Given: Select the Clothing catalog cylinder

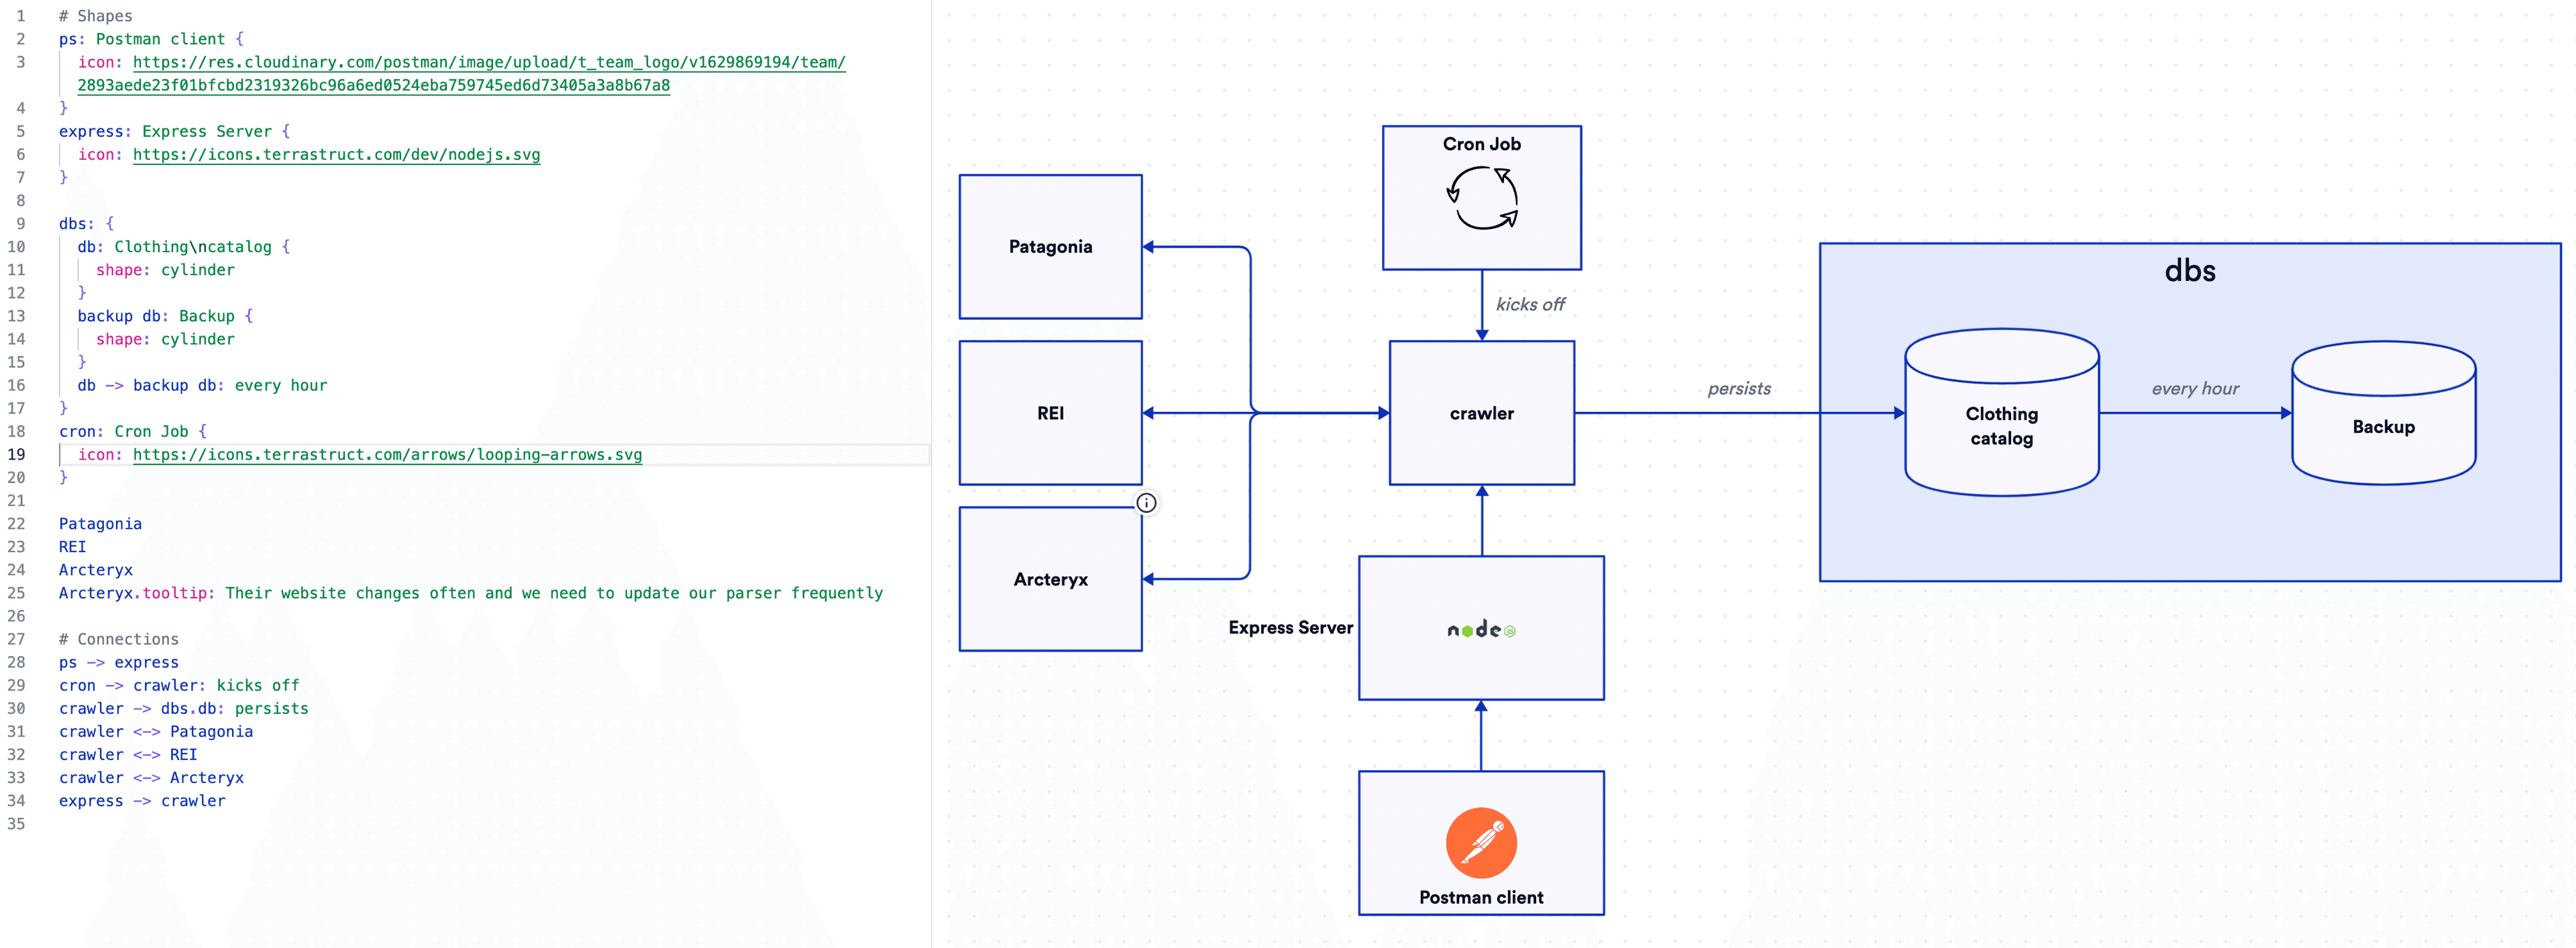Looking at the screenshot, I should (x=2001, y=413).
